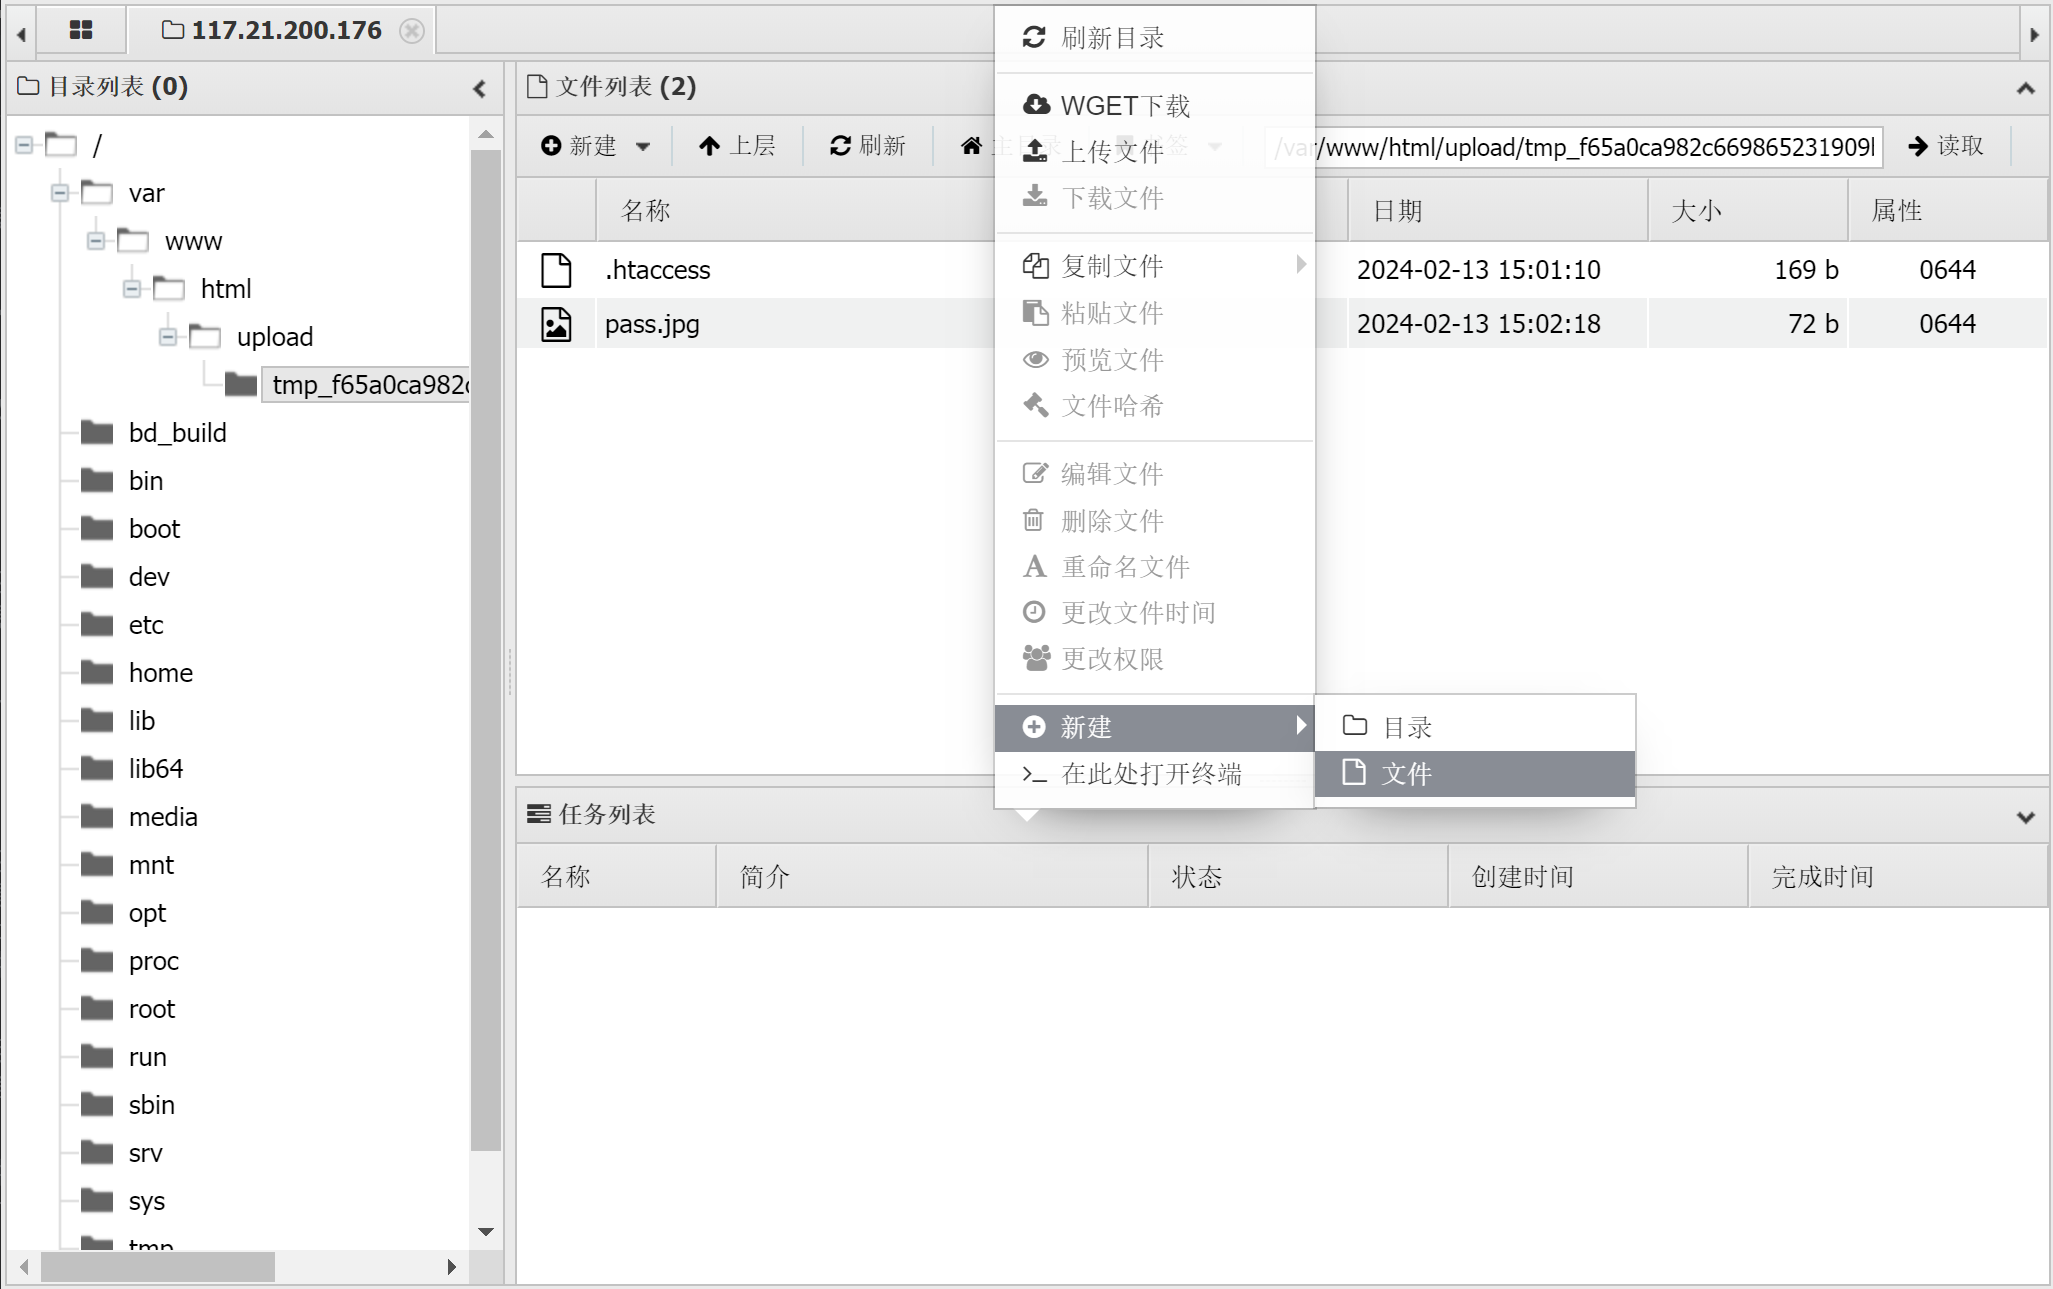This screenshot has height=1289, width=2053.
Task: Open the boot folder
Action: click(x=154, y=529)
